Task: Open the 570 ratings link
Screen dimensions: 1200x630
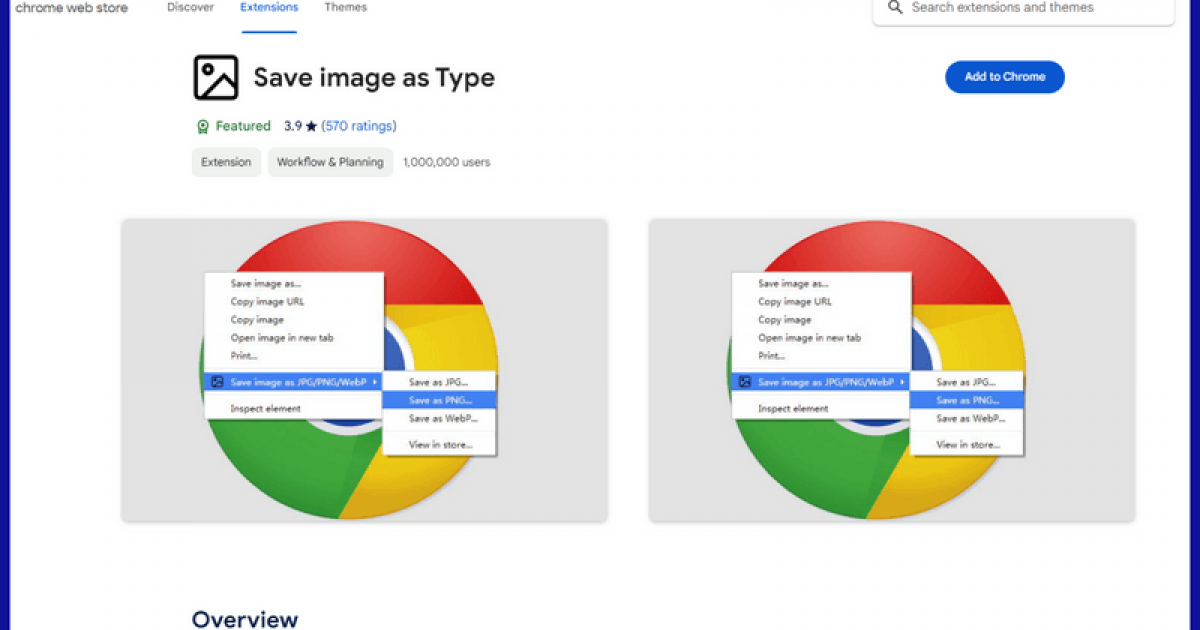Action: pos(360,126)
